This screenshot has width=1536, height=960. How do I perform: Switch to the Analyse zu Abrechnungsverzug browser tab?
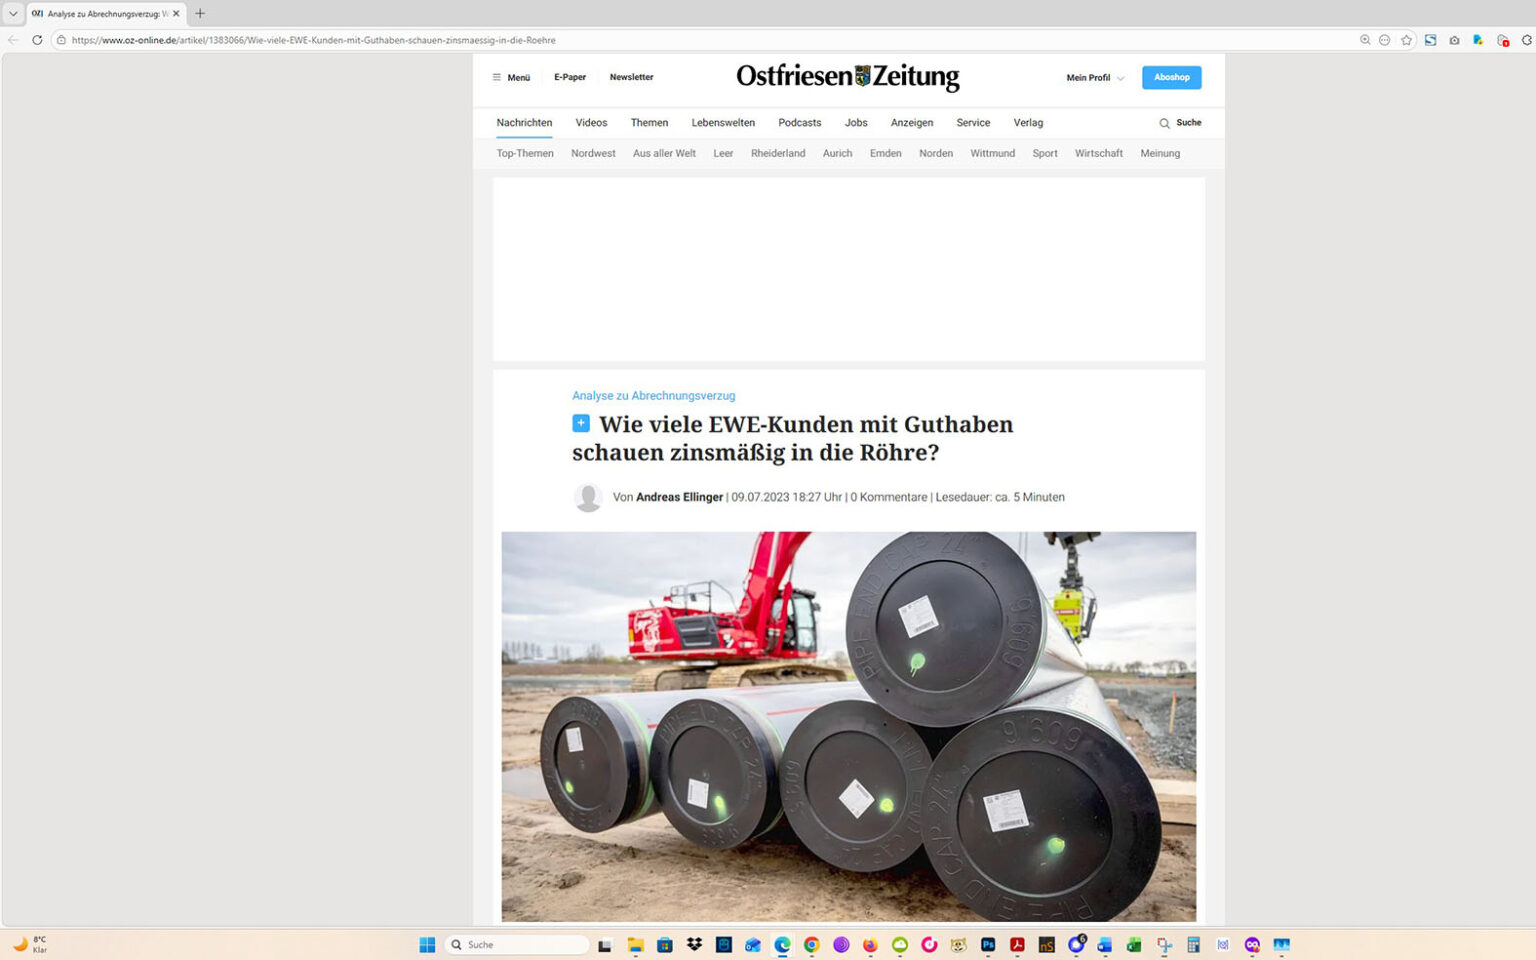tap(100, 13)
